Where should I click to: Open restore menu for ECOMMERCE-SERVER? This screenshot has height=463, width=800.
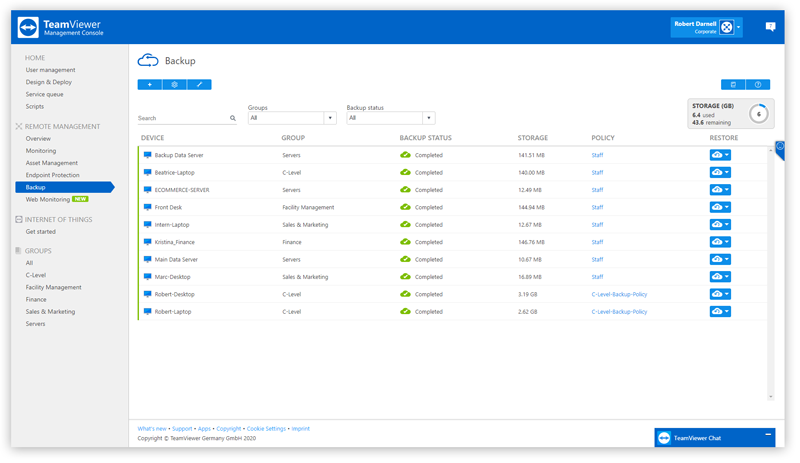click(x=720, y=190)
